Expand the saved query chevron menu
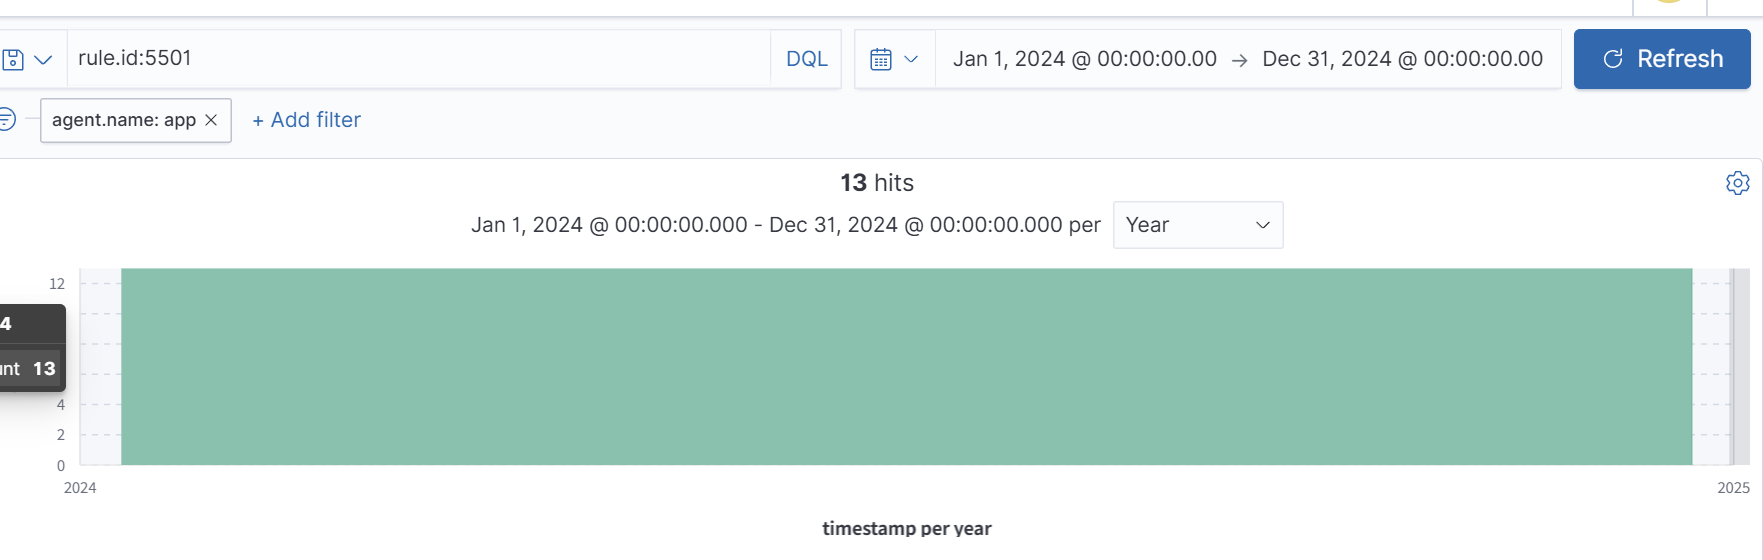1763x560 pixels. point(43,60)
